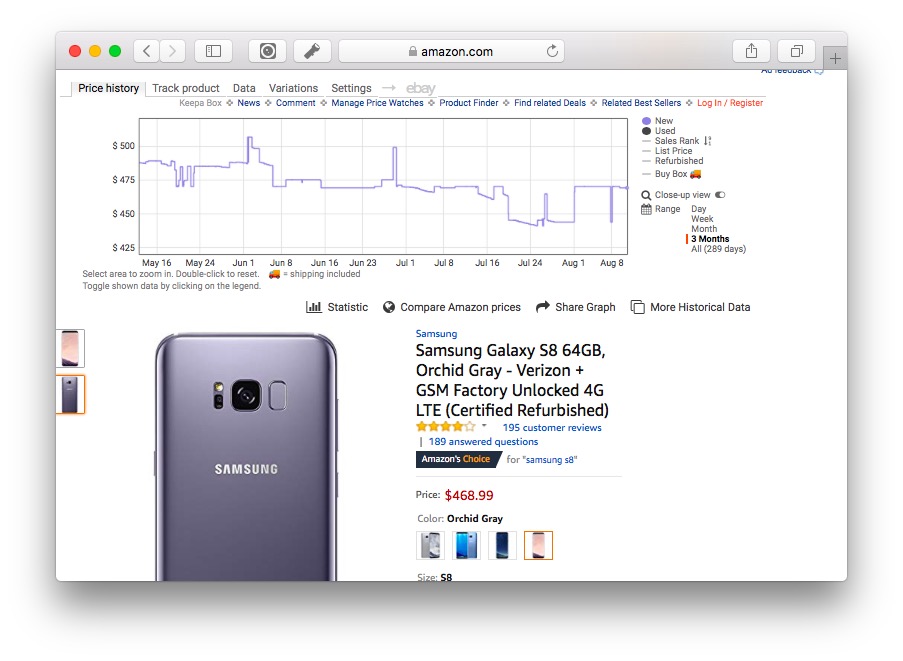
Task: Show the Safari sidebar
Action: click(x=214, y=51)
